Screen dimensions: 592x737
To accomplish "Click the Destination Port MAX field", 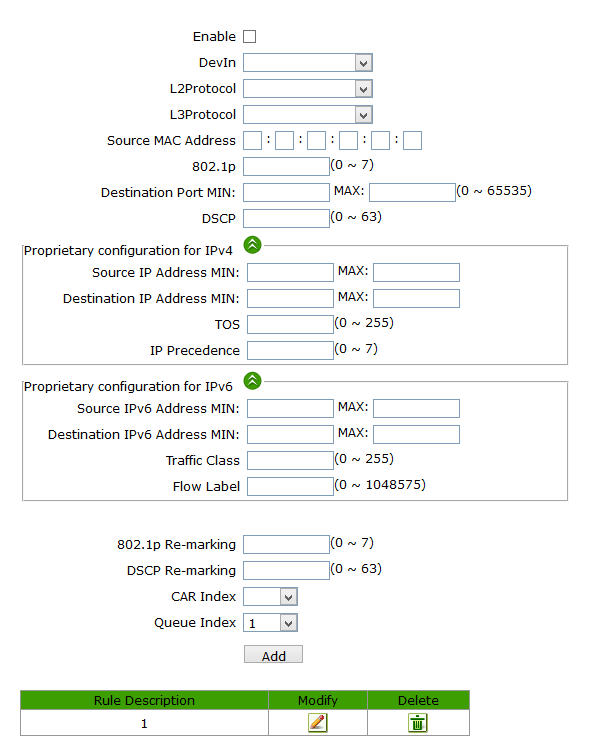I will [412, 192].
